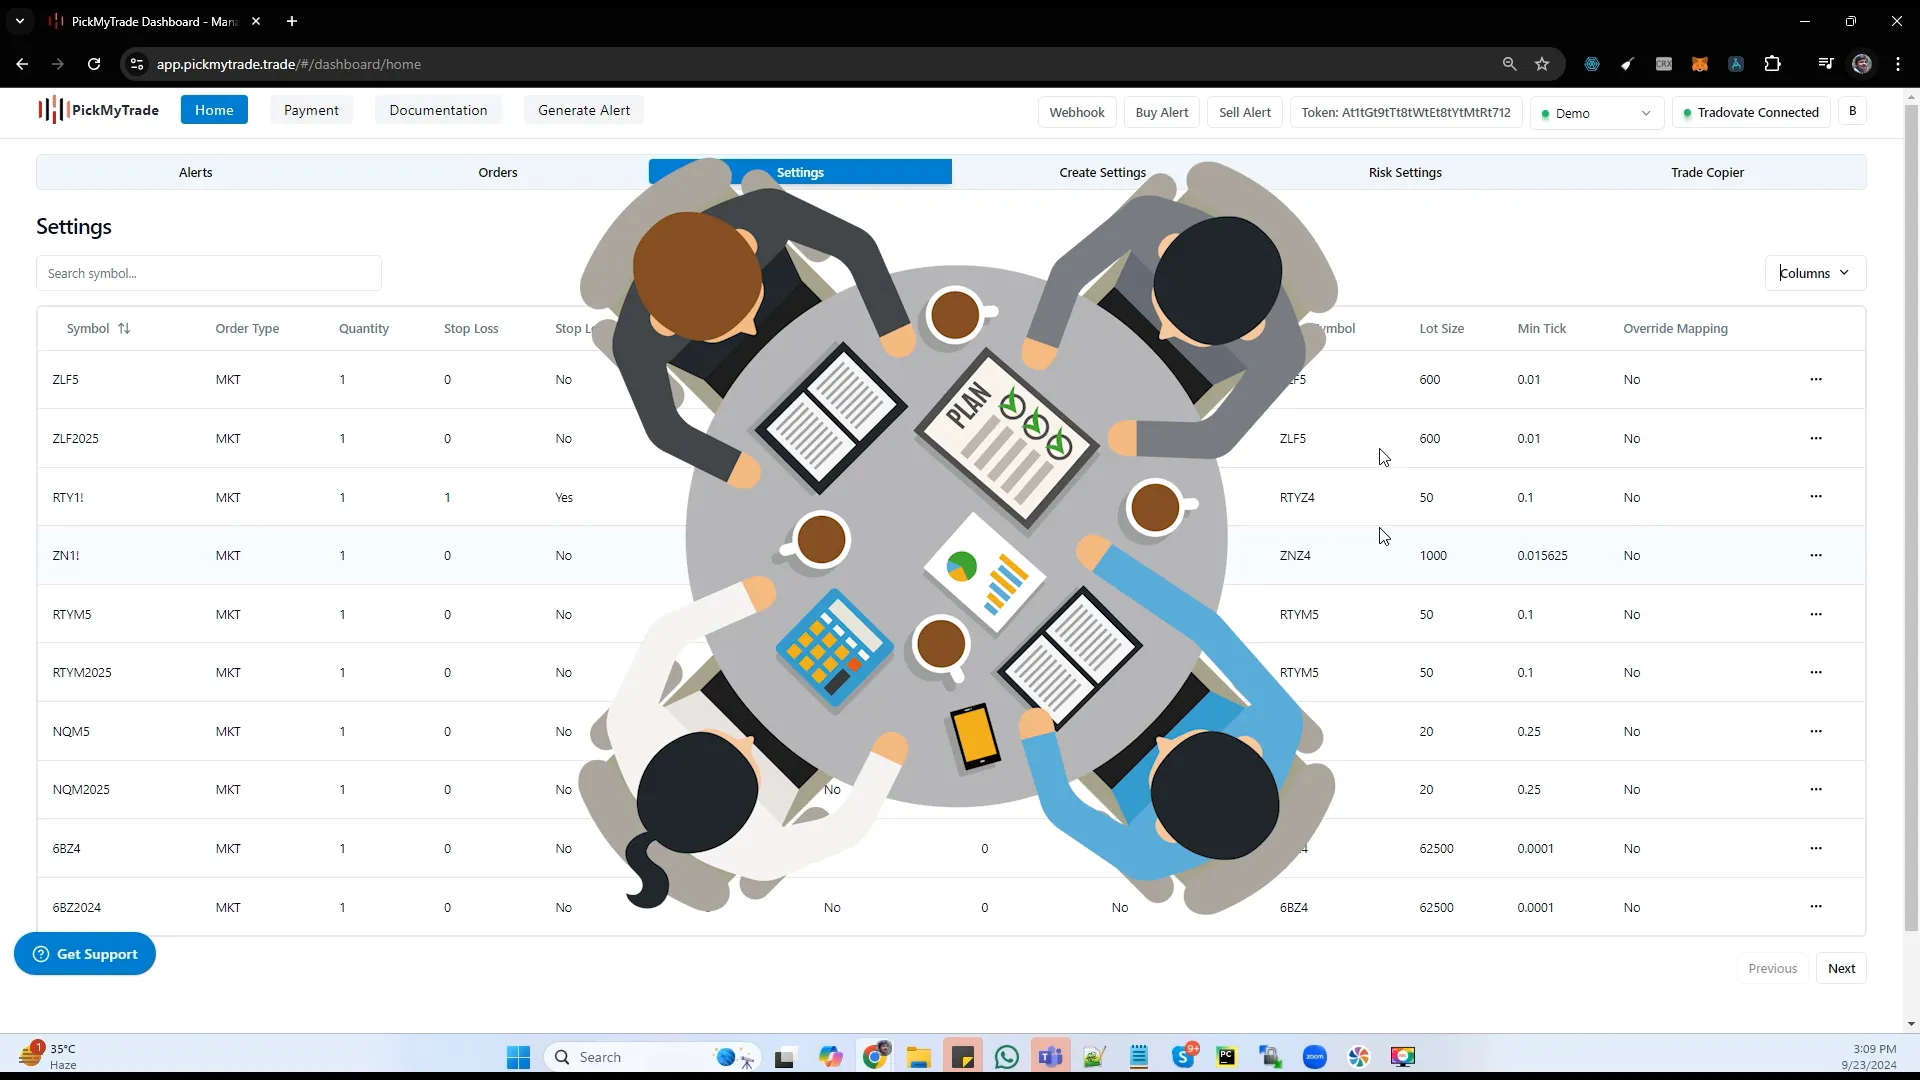Click the Trade Copier tab icon
The width and height of the screenshot is (1920, 1080).
pos(1708,171)
